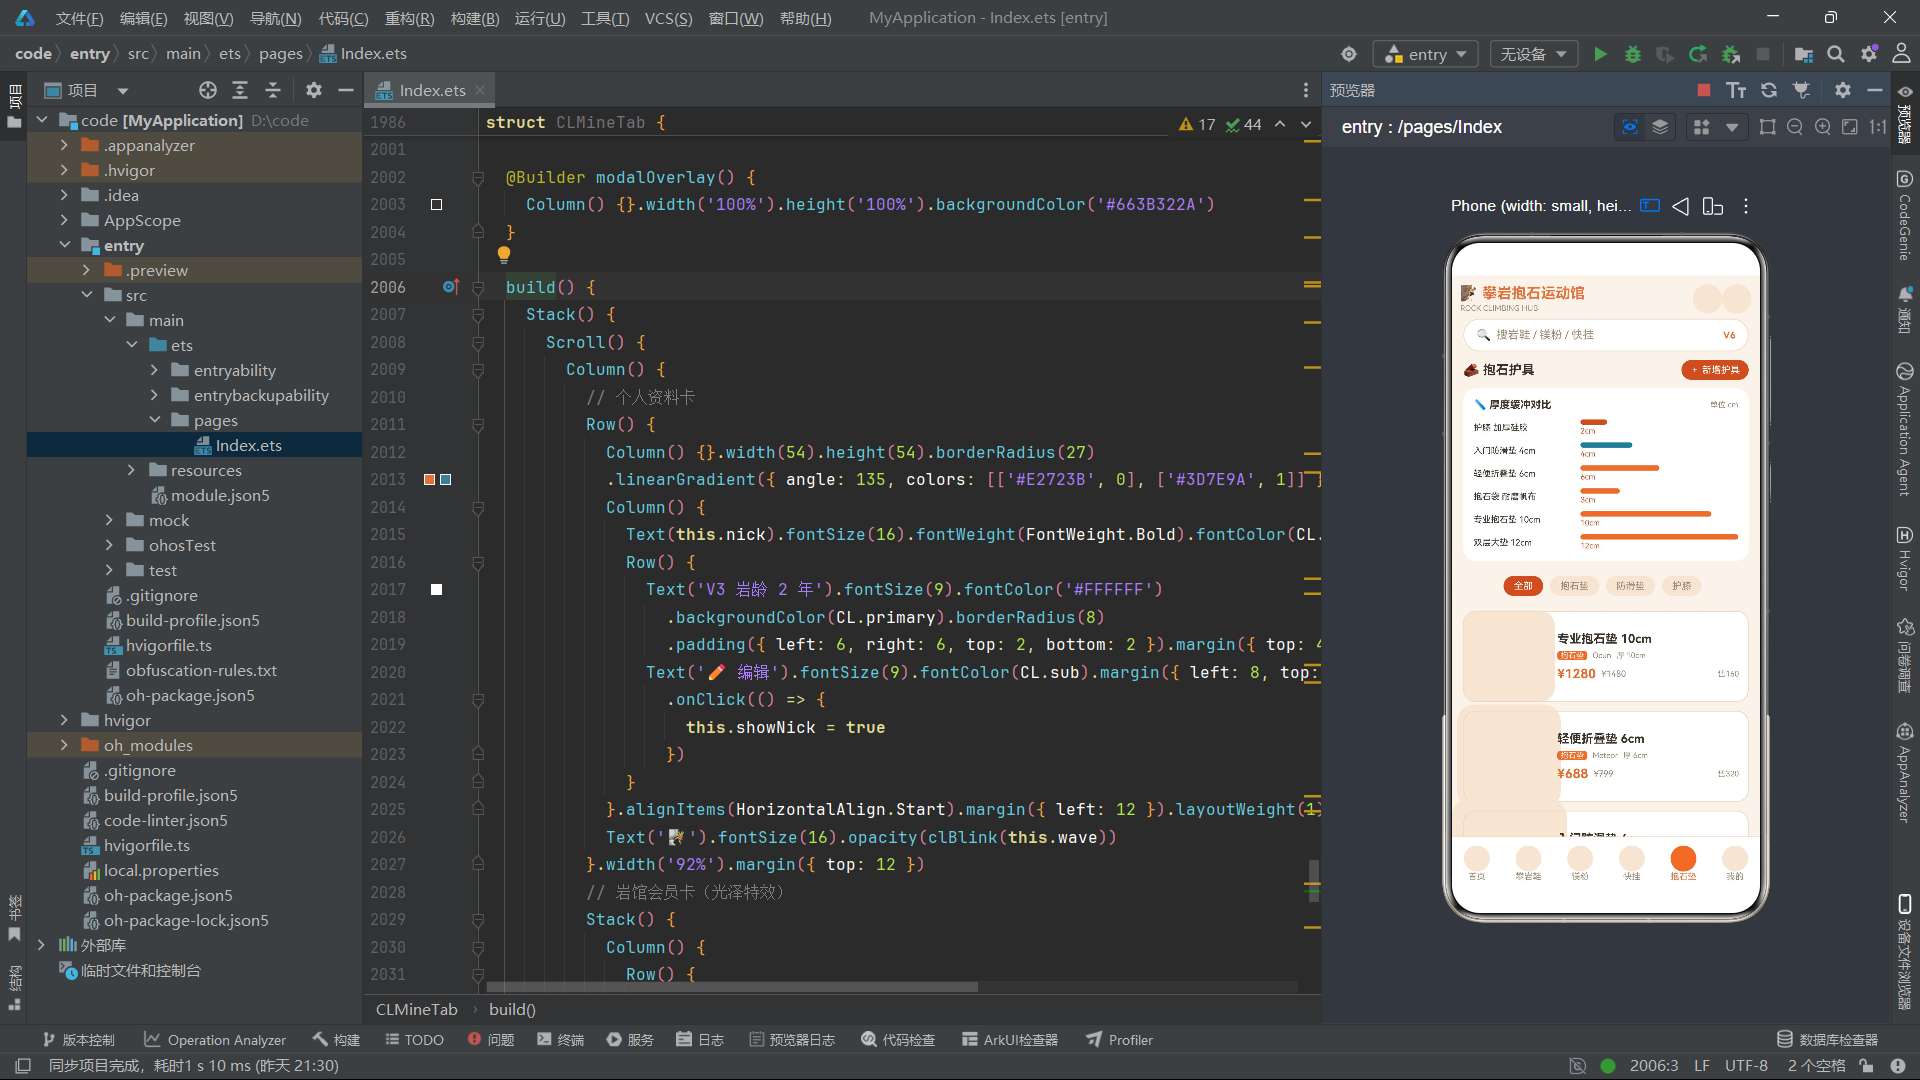Toggle the blue device-type icon beside Phone label

1650,206
